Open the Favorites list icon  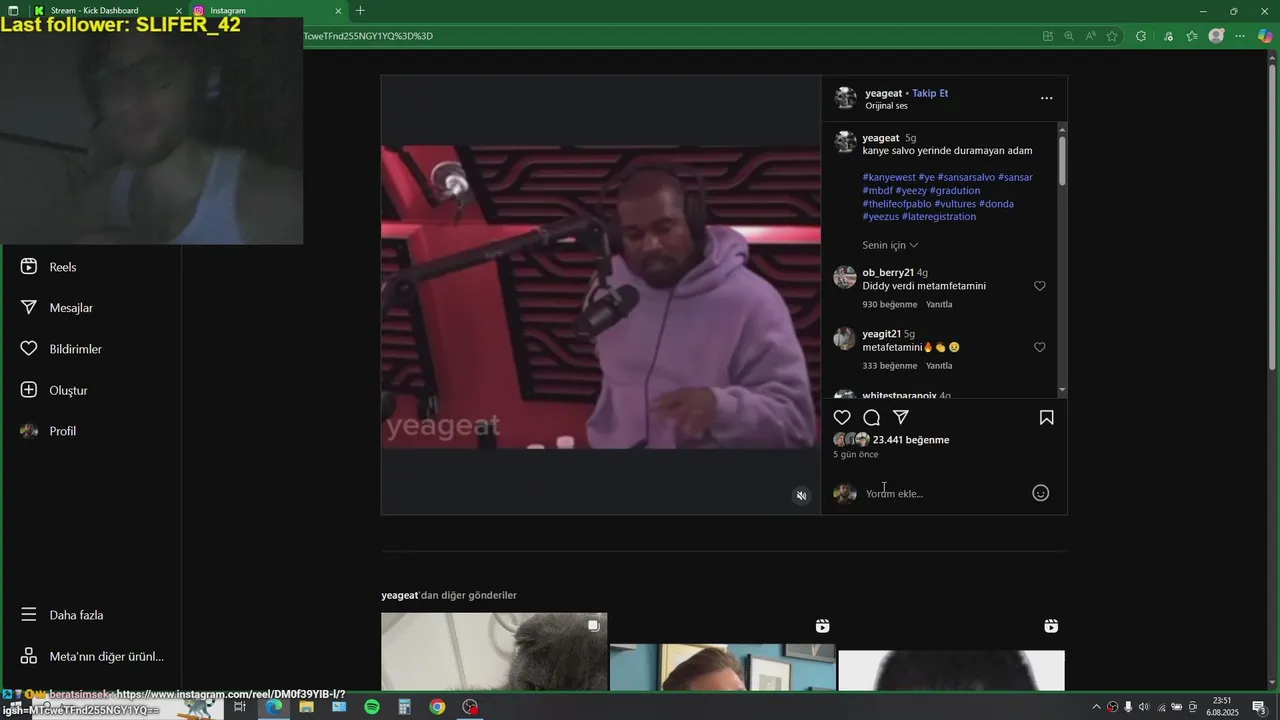point(1192,36)
